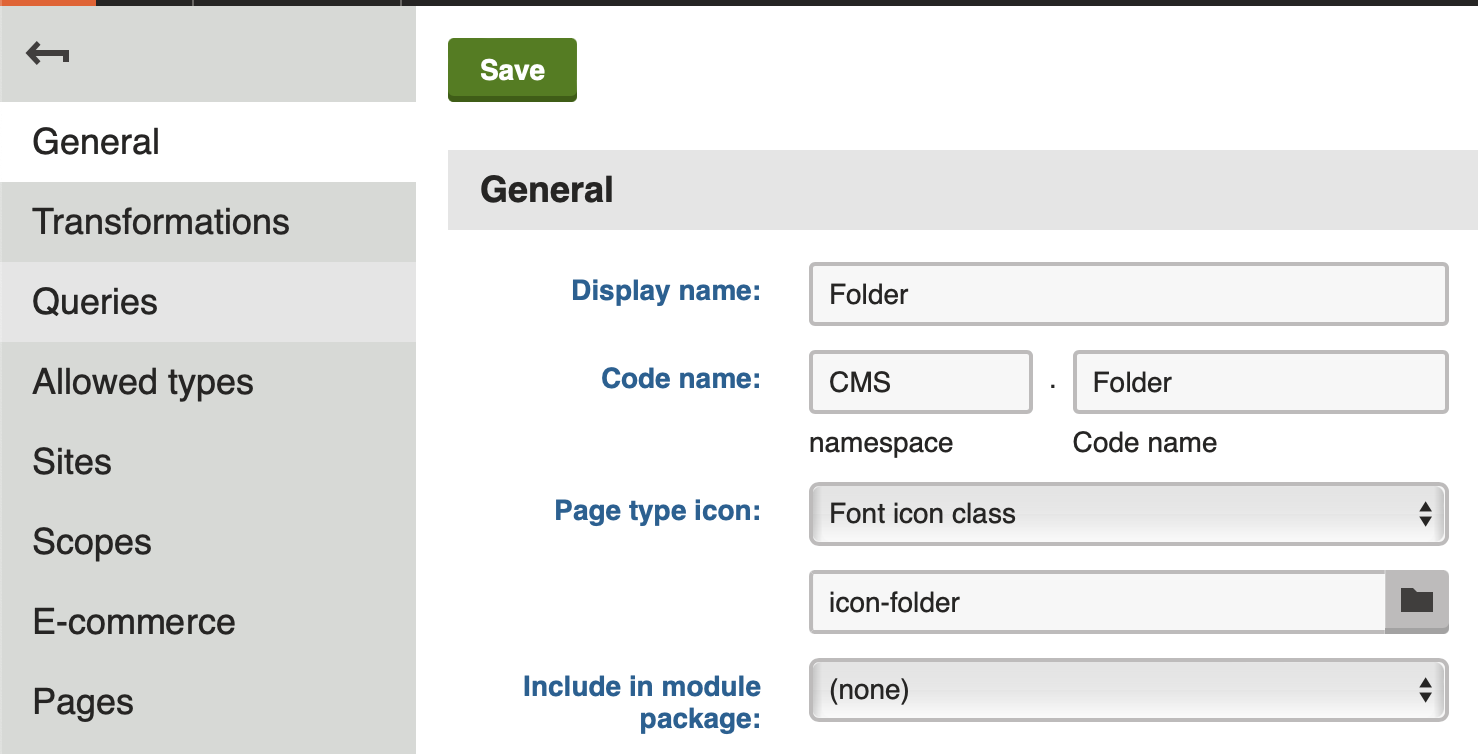The height and width of the screenshot is (754, 1478).
Task: Go to the Allowed types tab
Action: [x=208, y=382]
